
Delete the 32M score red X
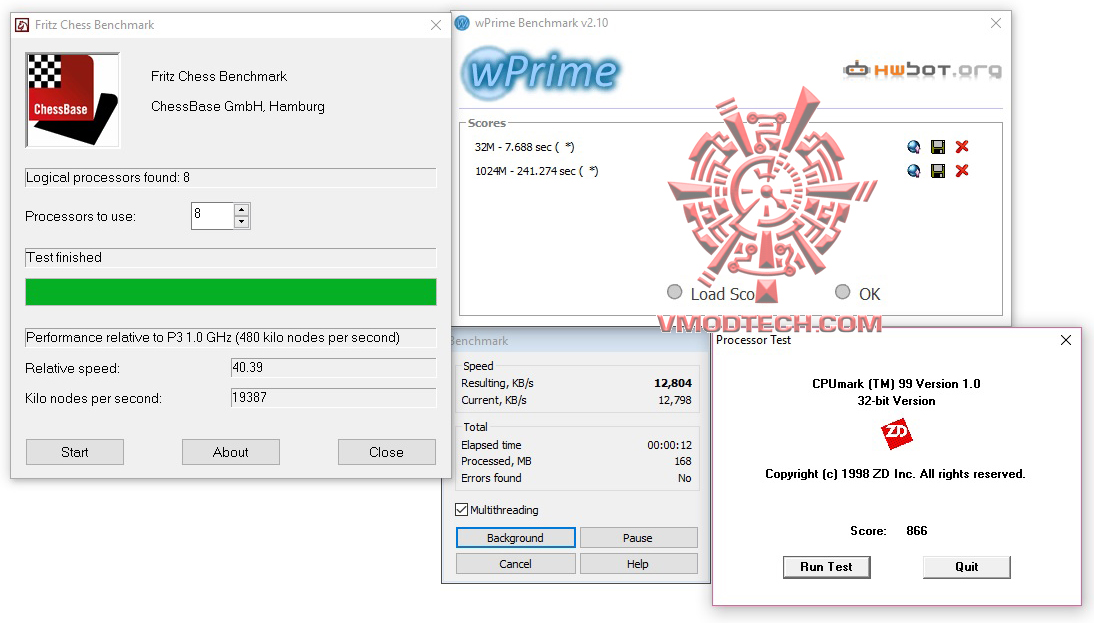pos(962,147)
